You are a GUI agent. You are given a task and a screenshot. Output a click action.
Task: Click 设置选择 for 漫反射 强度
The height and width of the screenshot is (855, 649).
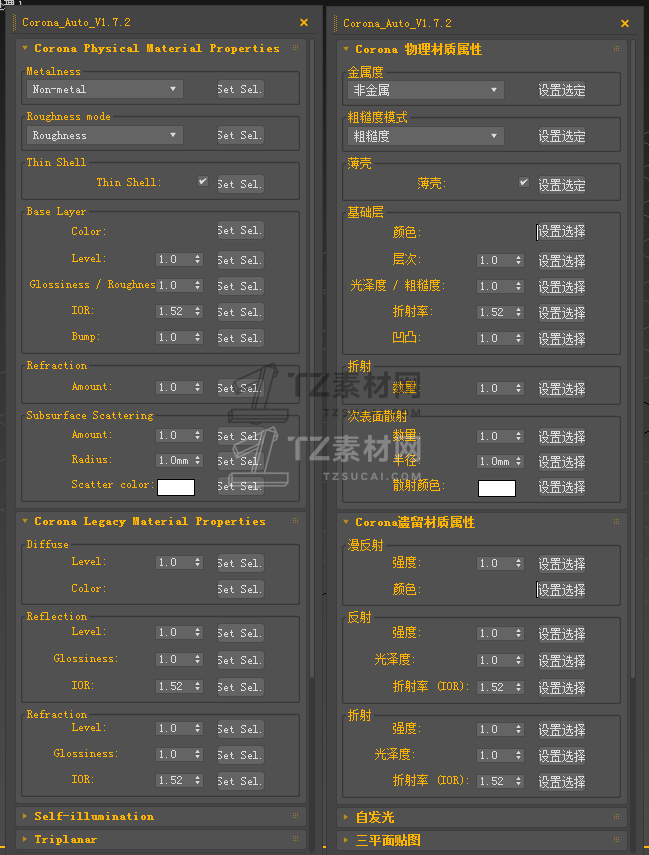pyautogui.click(x=562, y=564)
